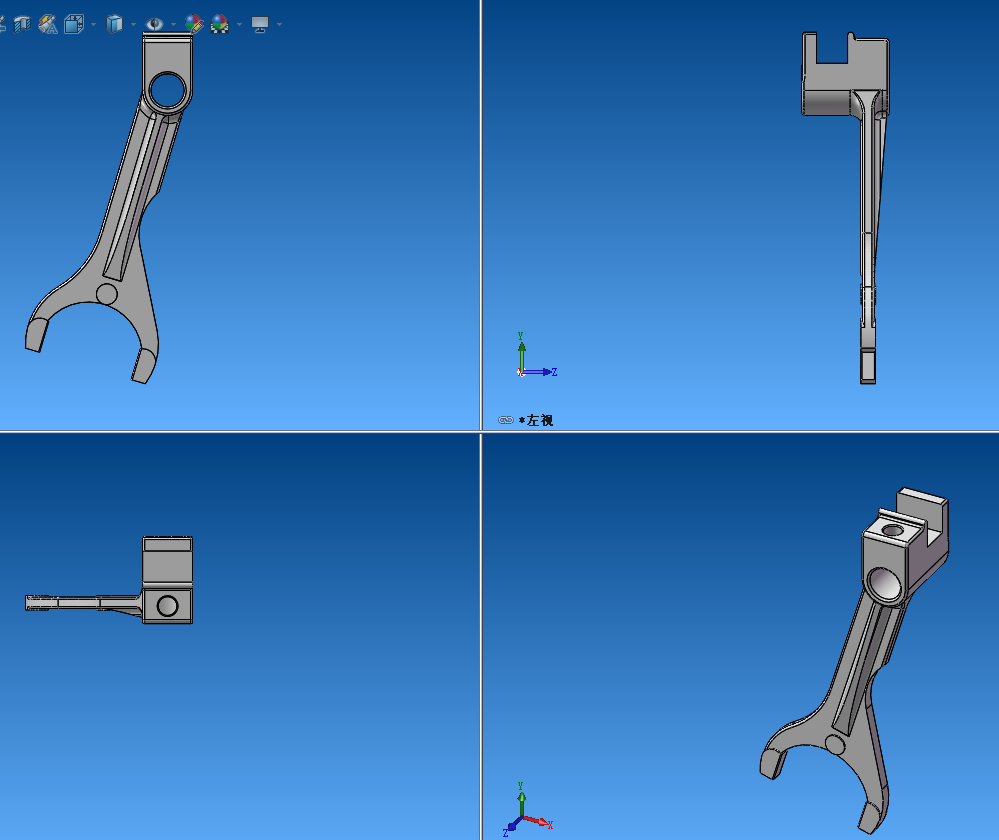The height and width of the screenshot is (840, 999).
Task: Open the Display Style dropdown arrow
Action: click(x=132, y=23)
